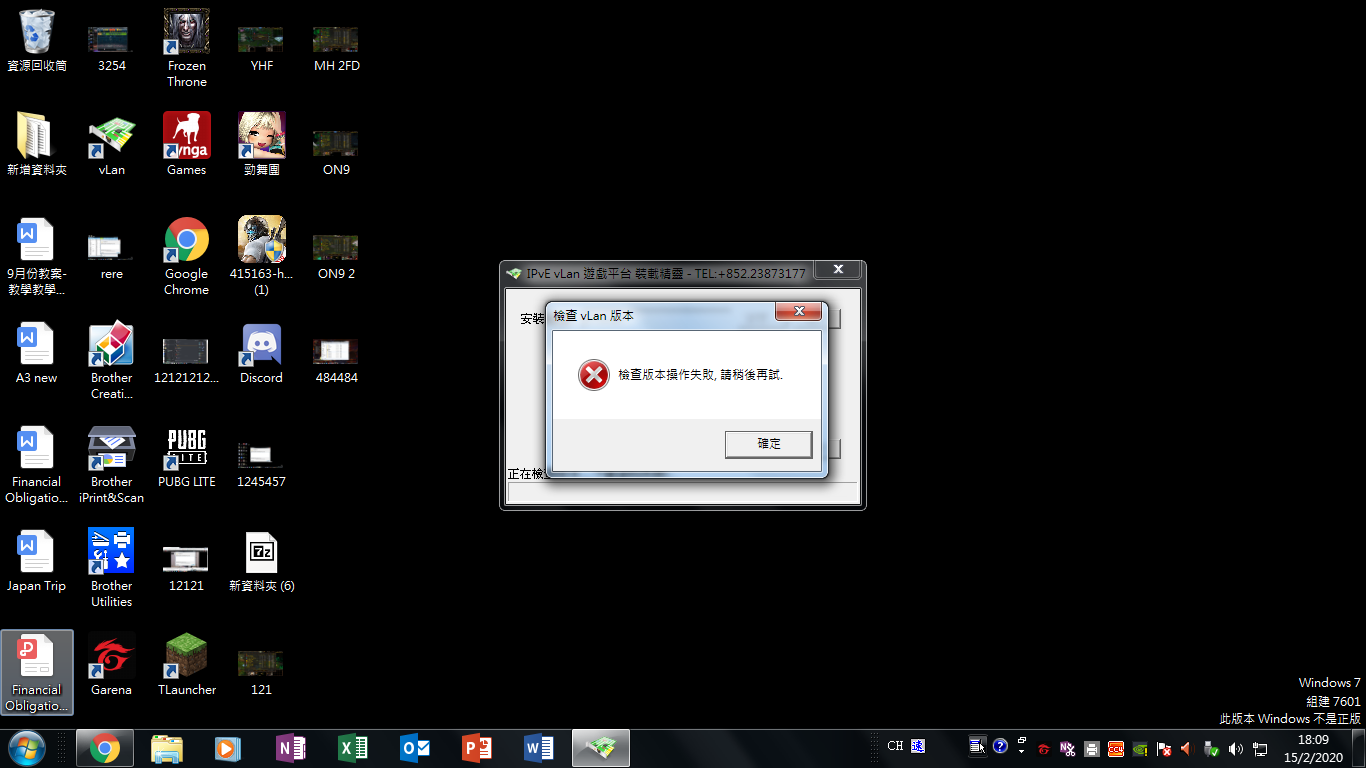This screenshot has height=768, width=1366.
Task: Click the Garena tray icon
Action: 1044,749
